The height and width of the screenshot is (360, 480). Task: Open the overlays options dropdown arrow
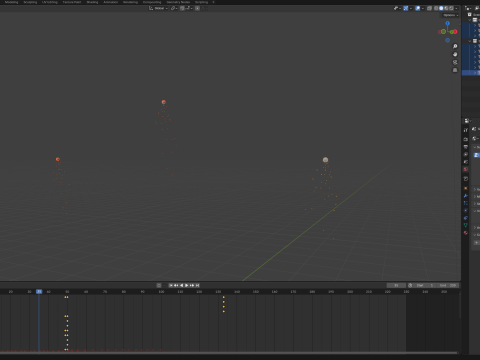pyautogui.click(x=423, y=8)
